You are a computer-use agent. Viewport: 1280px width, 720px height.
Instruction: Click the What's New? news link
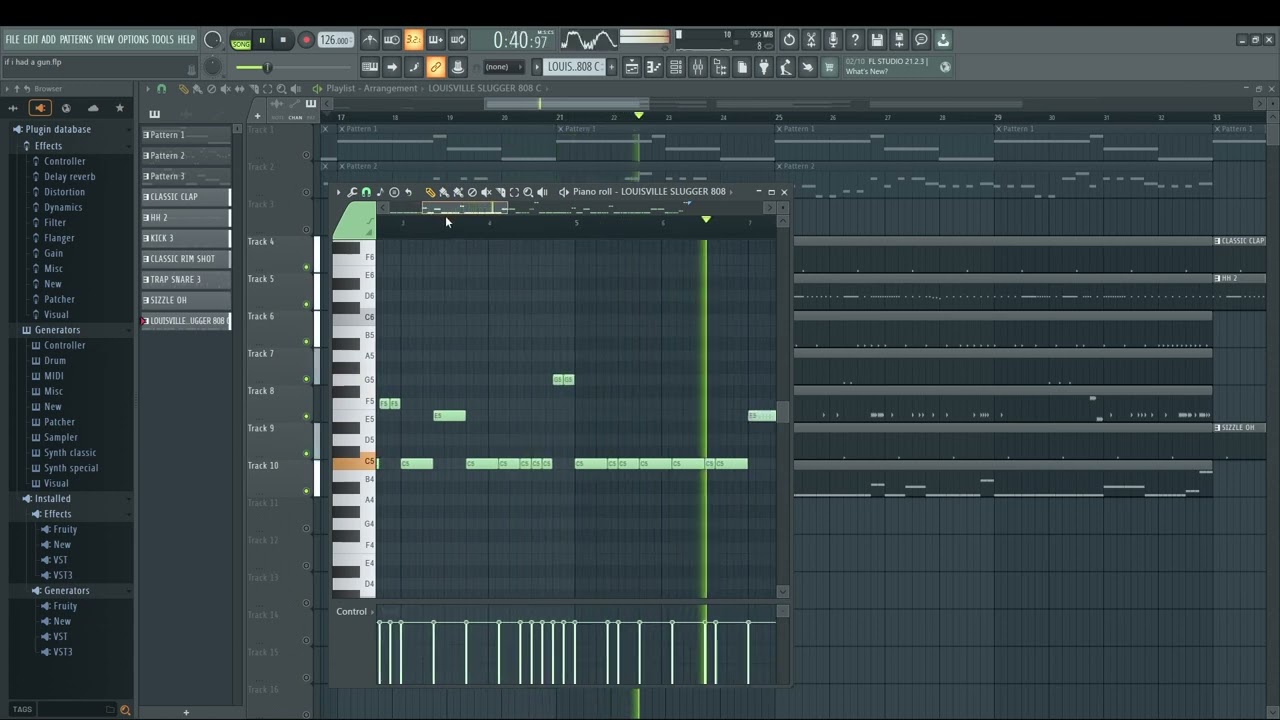click(867, 72)
